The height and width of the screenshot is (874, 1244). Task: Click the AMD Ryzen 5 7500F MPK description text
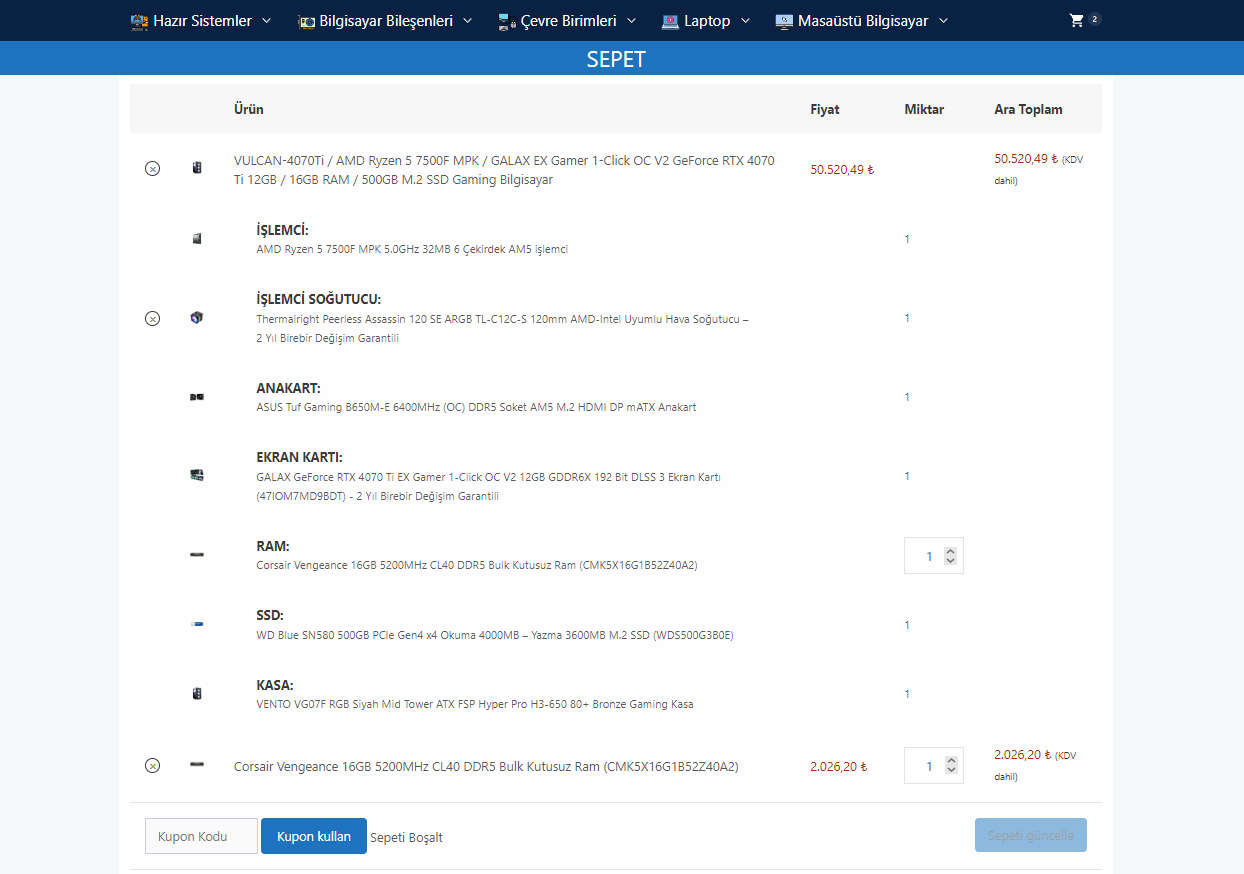(x=412, y=249)
